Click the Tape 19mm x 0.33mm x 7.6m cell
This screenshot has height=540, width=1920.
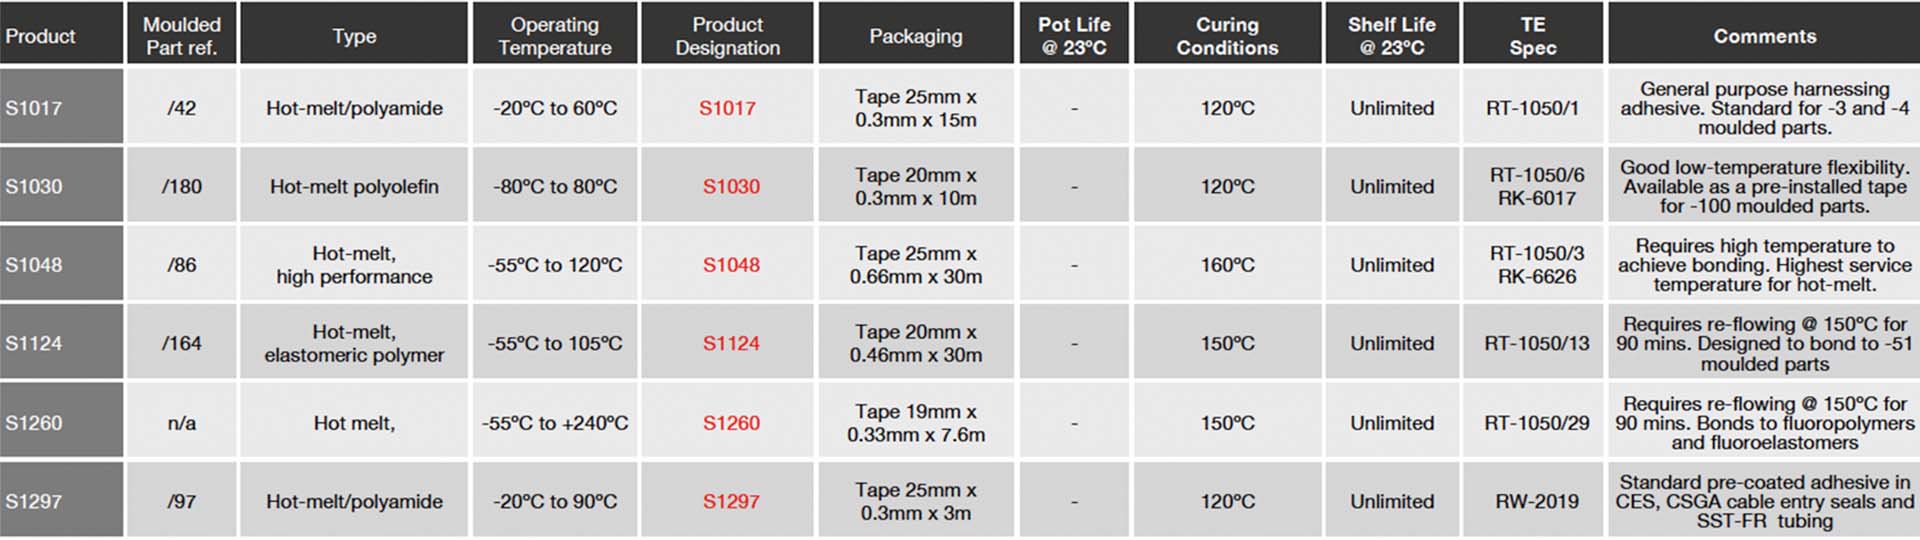[x=916, y=423]
